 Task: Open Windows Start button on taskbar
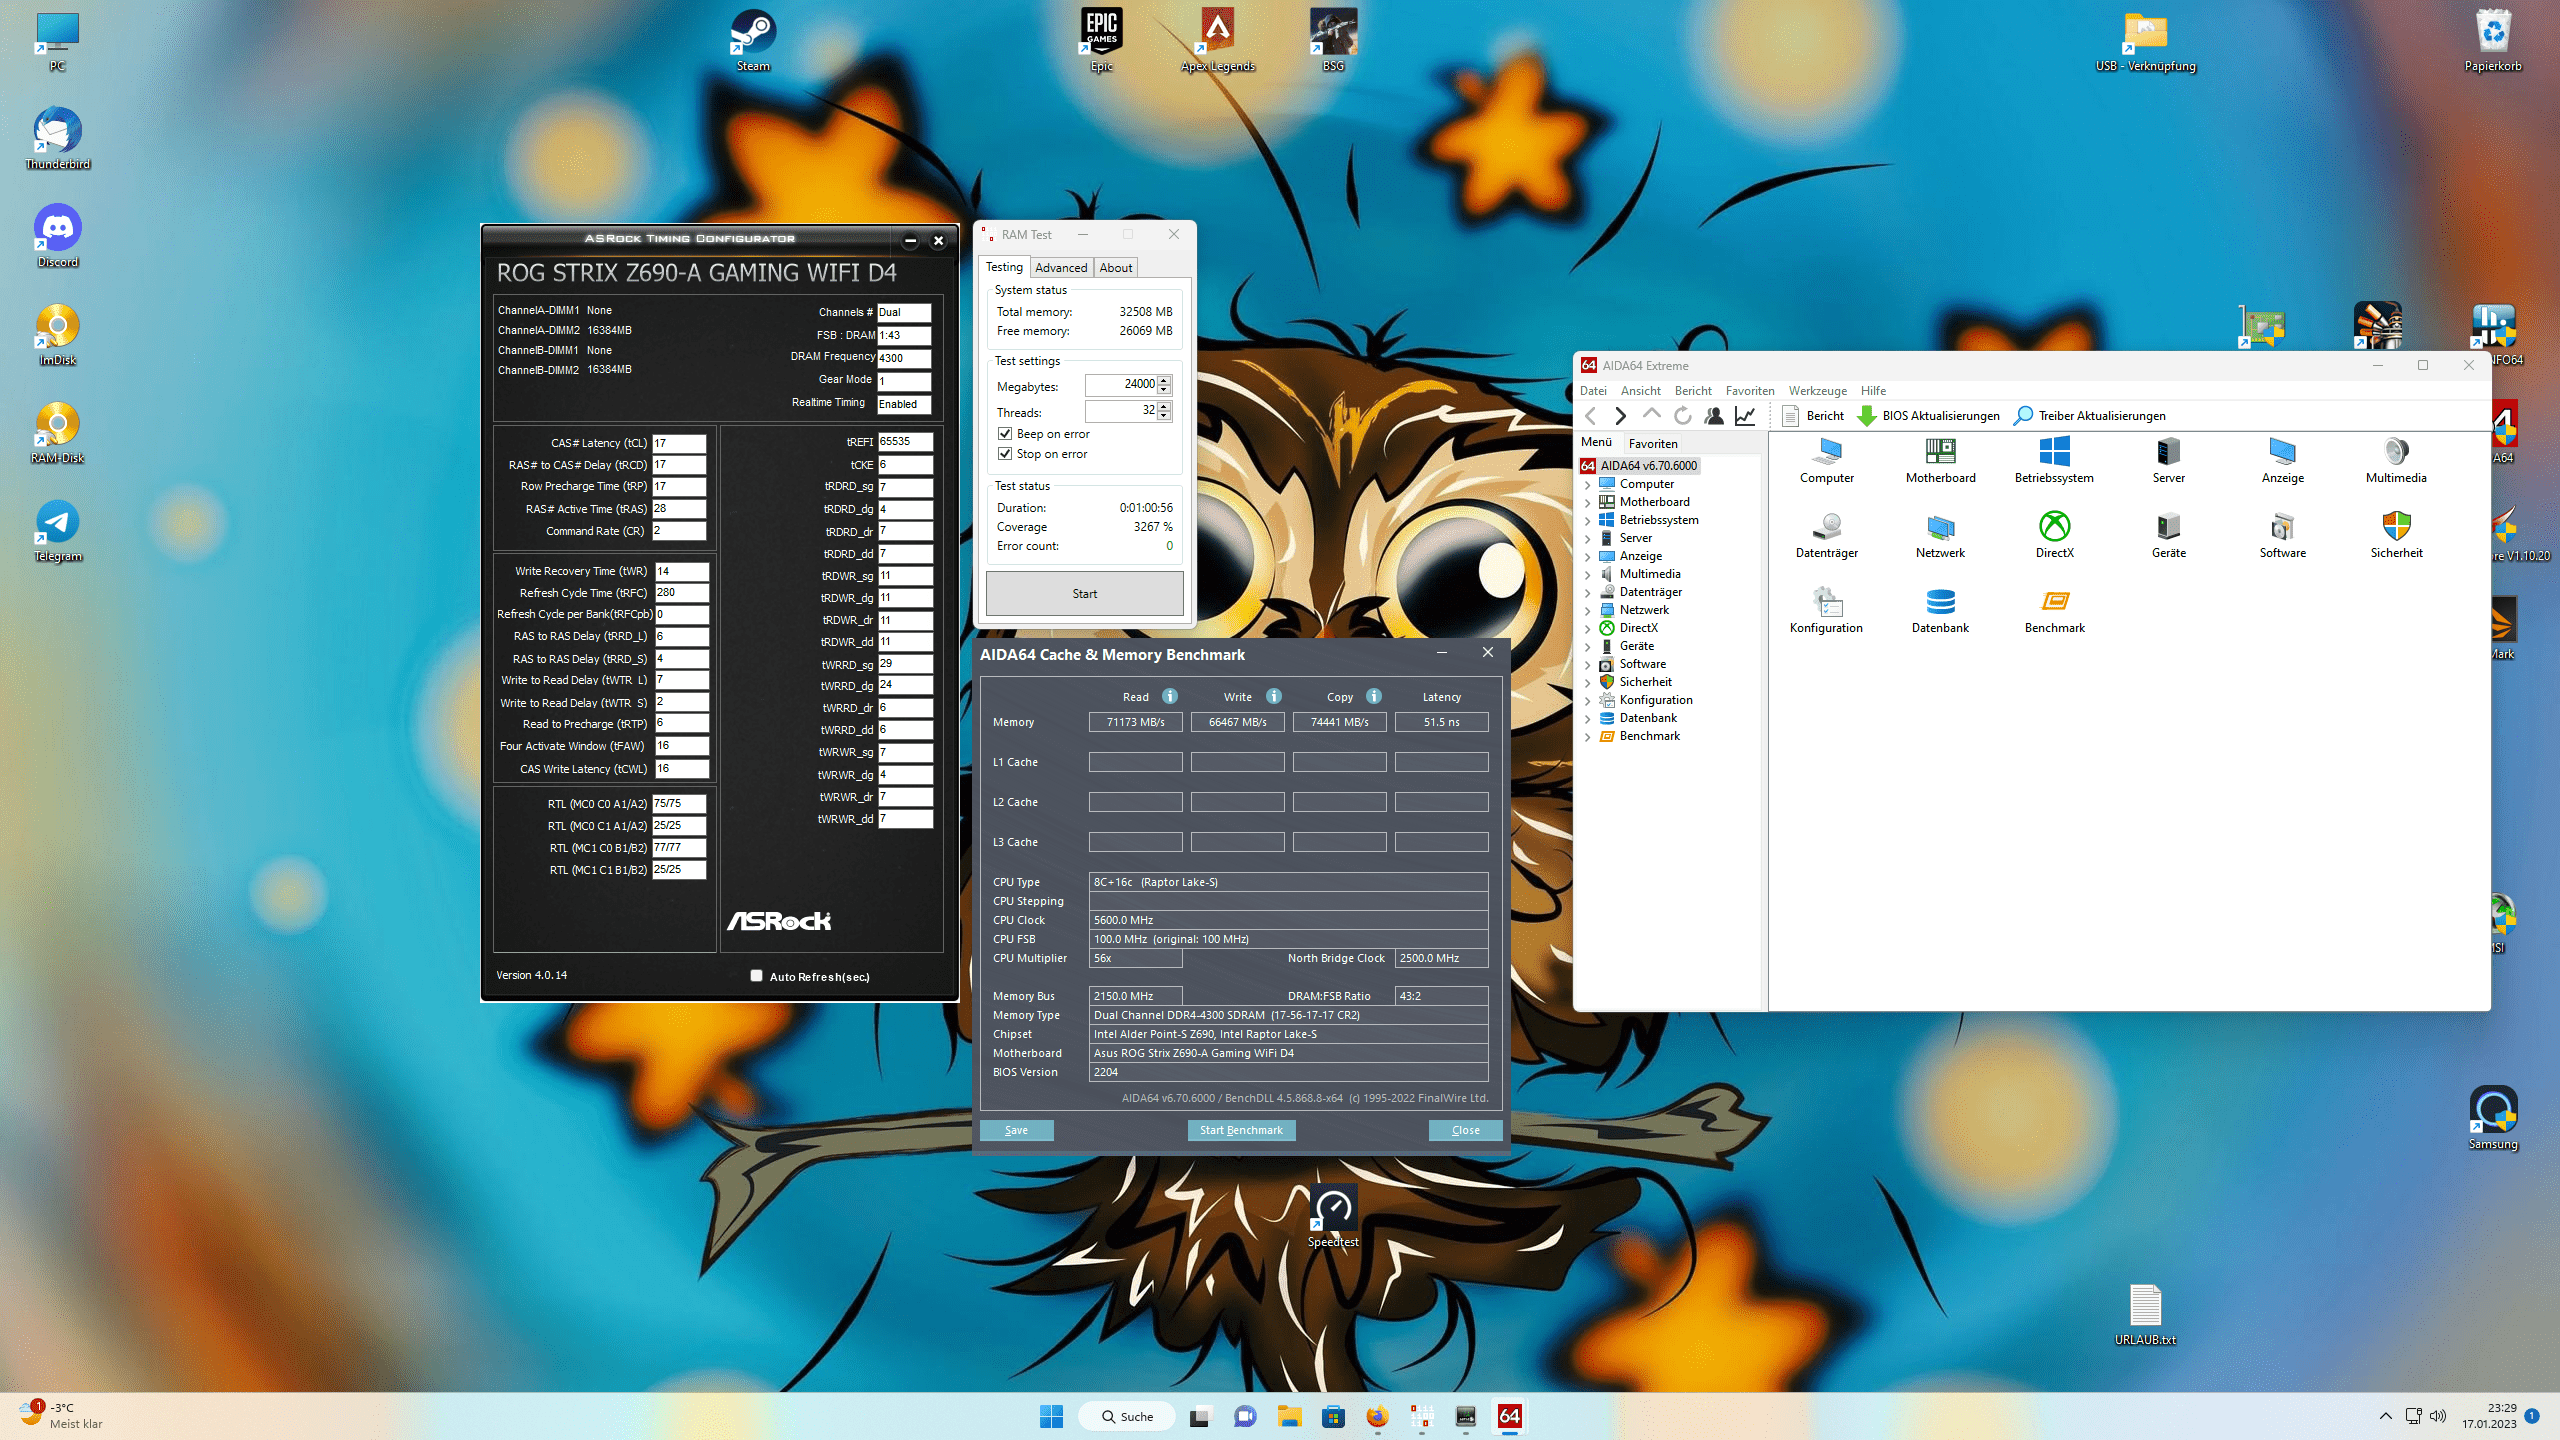(1051, 1416)
